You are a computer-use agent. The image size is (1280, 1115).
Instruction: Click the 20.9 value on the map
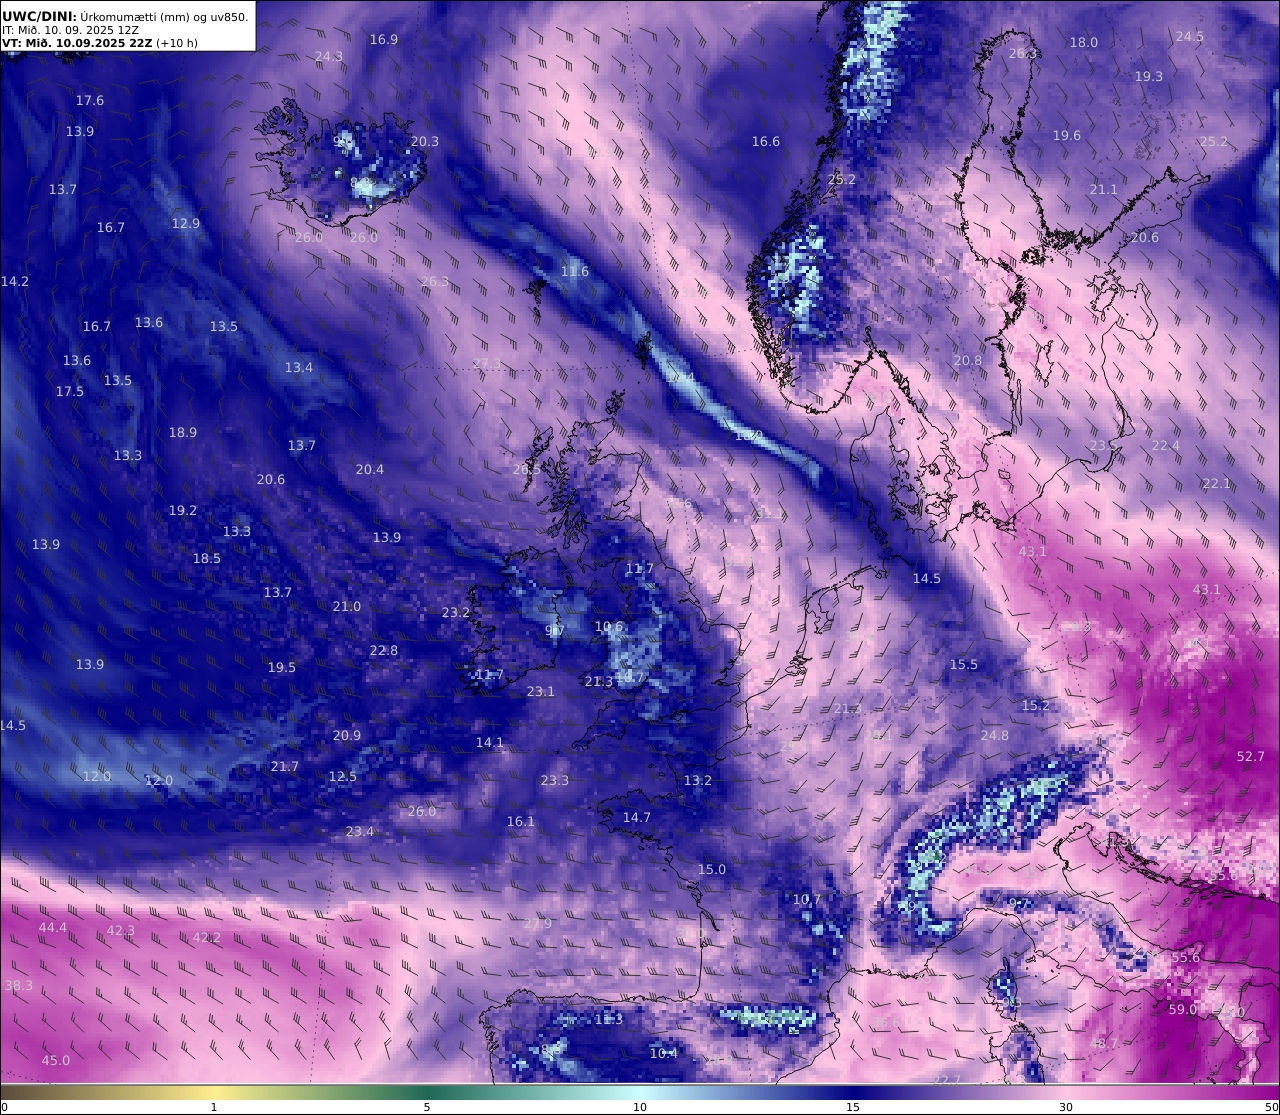point(347,735)
